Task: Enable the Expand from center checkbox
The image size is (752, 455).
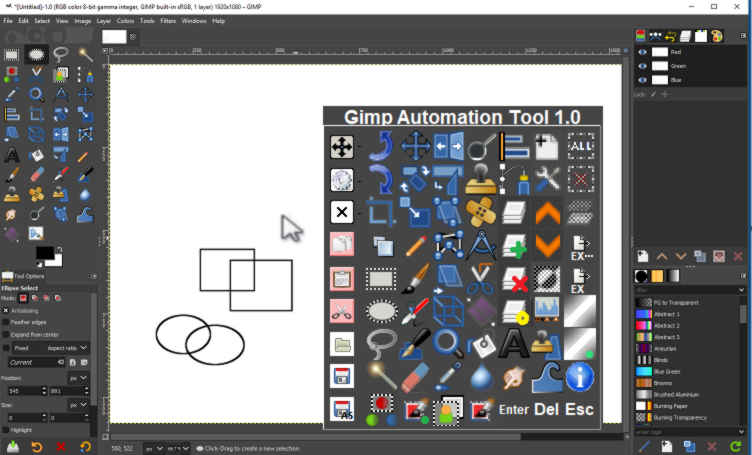Action: point(6,335)
